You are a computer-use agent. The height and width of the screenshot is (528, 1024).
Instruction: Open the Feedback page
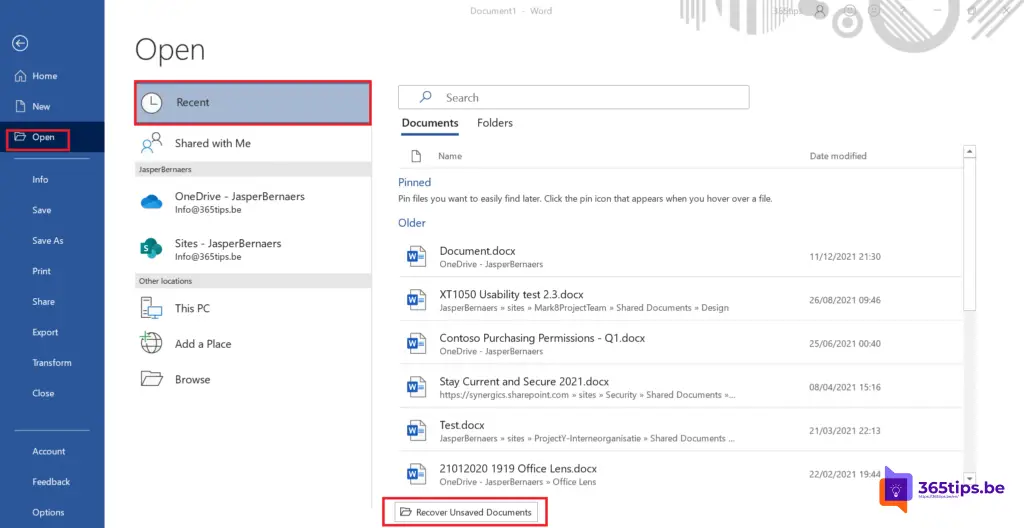51,482
